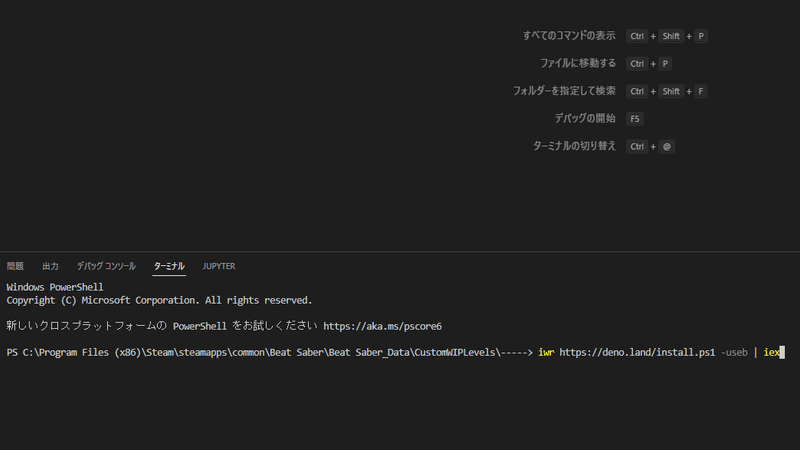
Task: Click the iwr command in the terminal
Action: click(x=546, y=352)
